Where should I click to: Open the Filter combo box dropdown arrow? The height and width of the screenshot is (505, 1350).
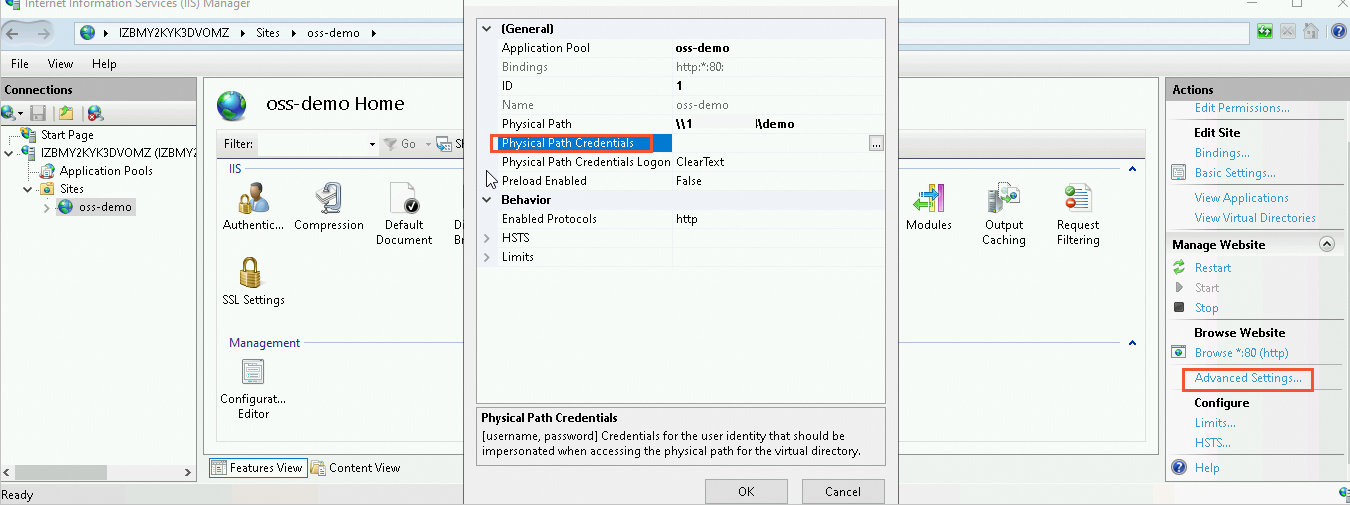pos(372,144)
